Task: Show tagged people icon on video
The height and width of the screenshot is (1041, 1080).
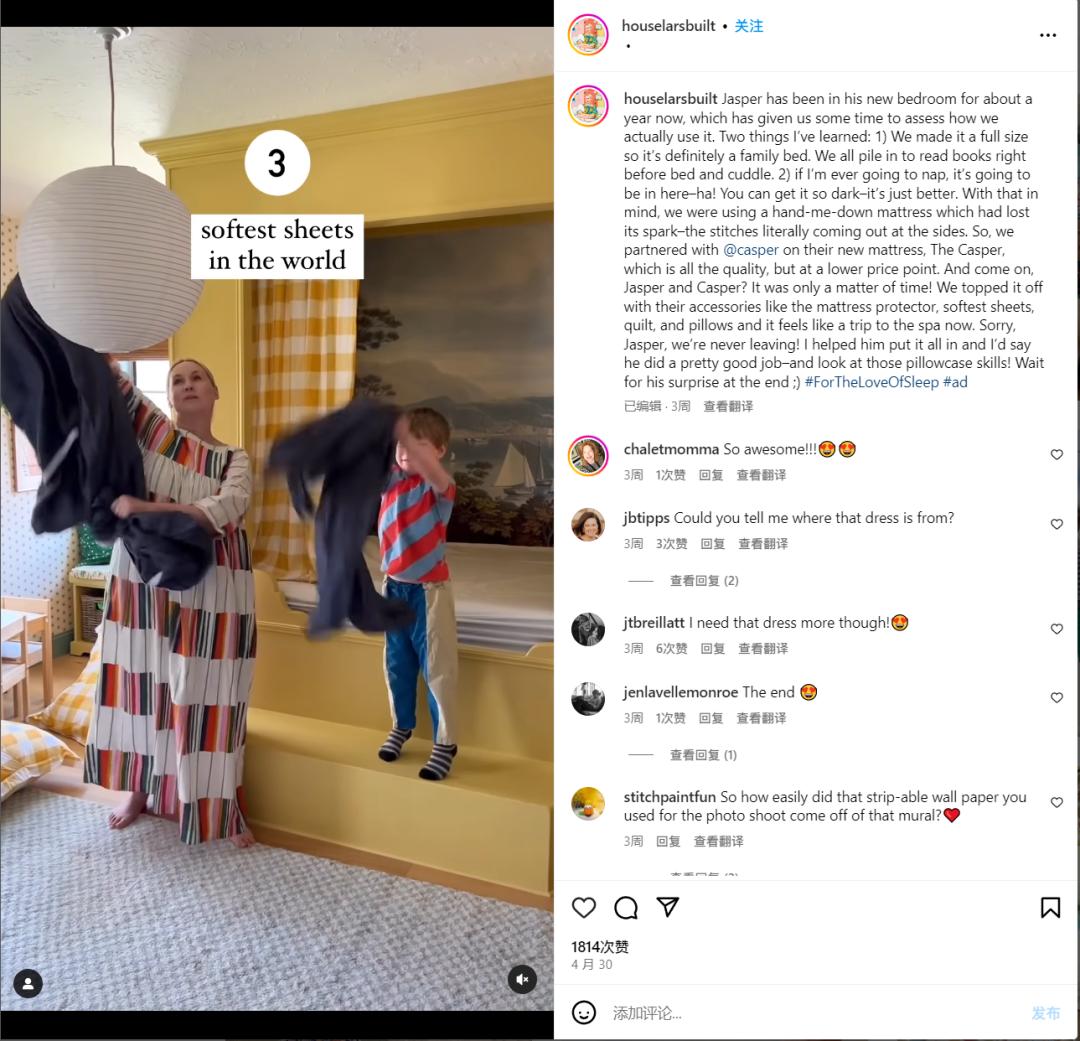Action: tap(28, 983)
